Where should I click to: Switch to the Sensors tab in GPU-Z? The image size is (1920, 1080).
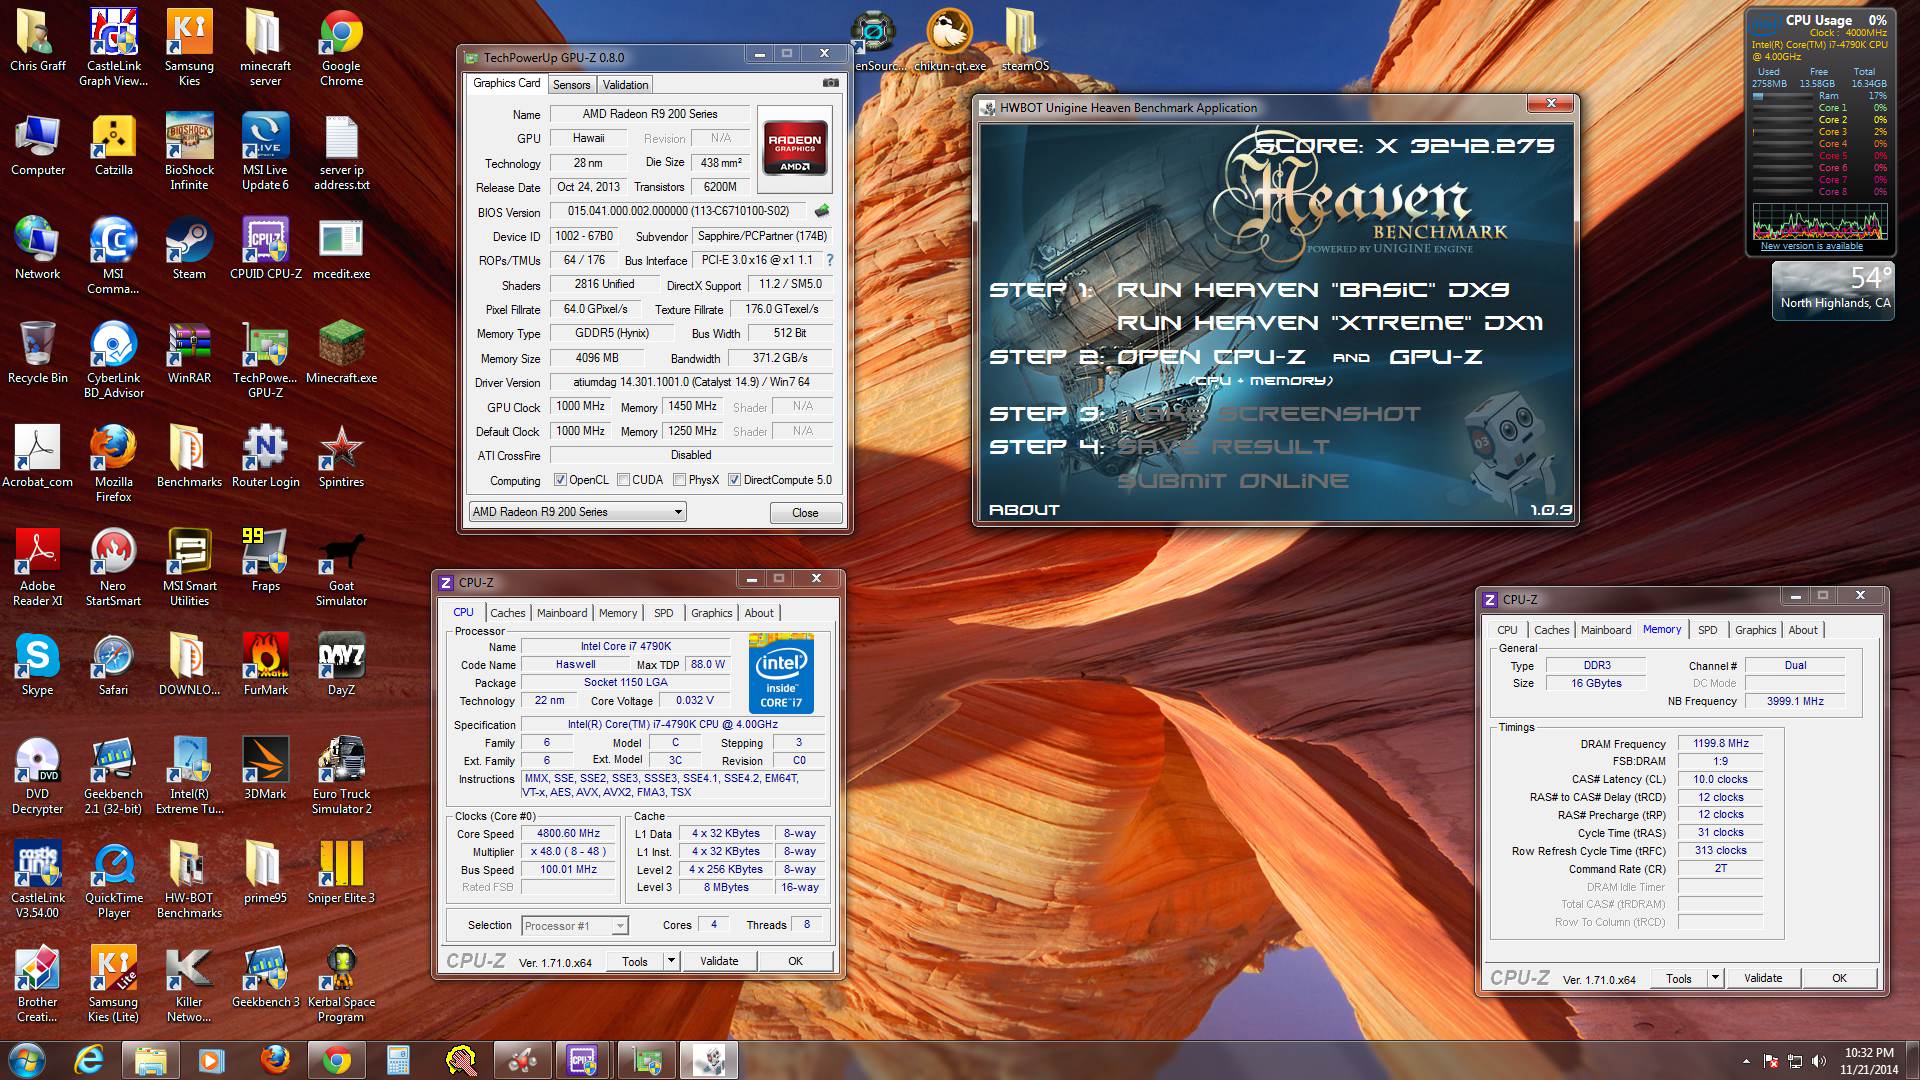572,85
